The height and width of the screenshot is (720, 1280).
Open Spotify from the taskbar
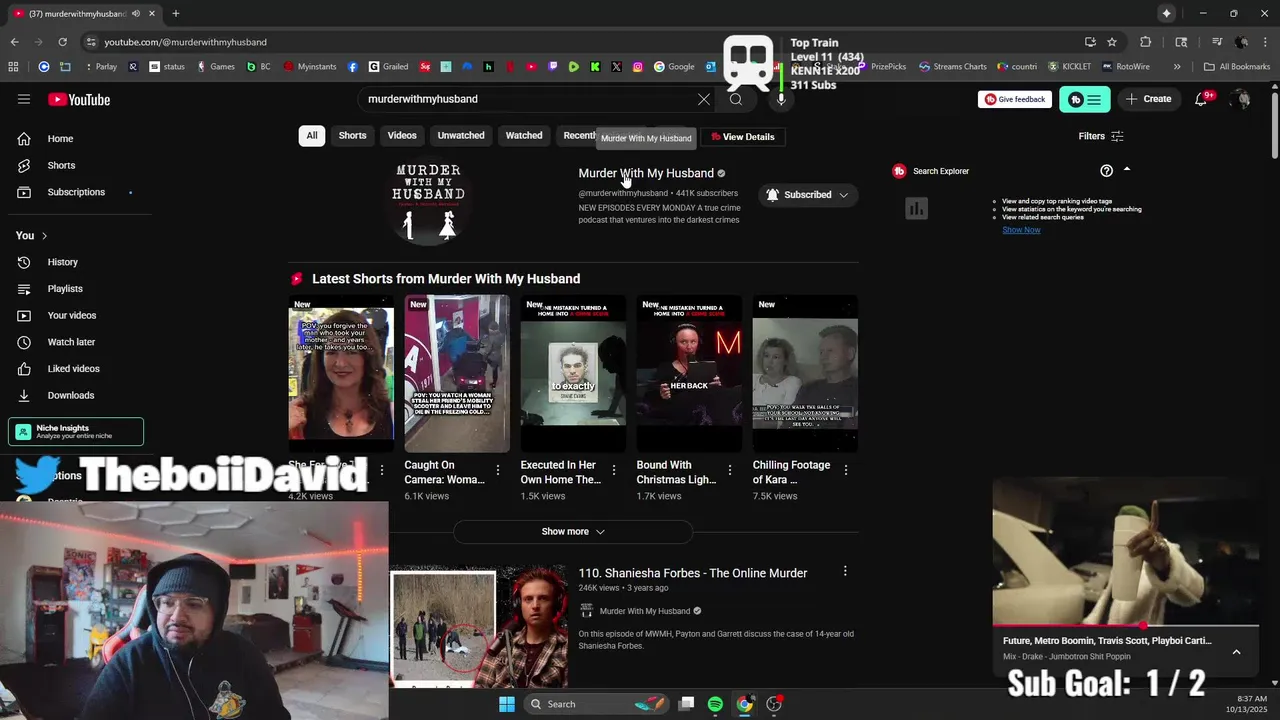click(x=715, y=704)
